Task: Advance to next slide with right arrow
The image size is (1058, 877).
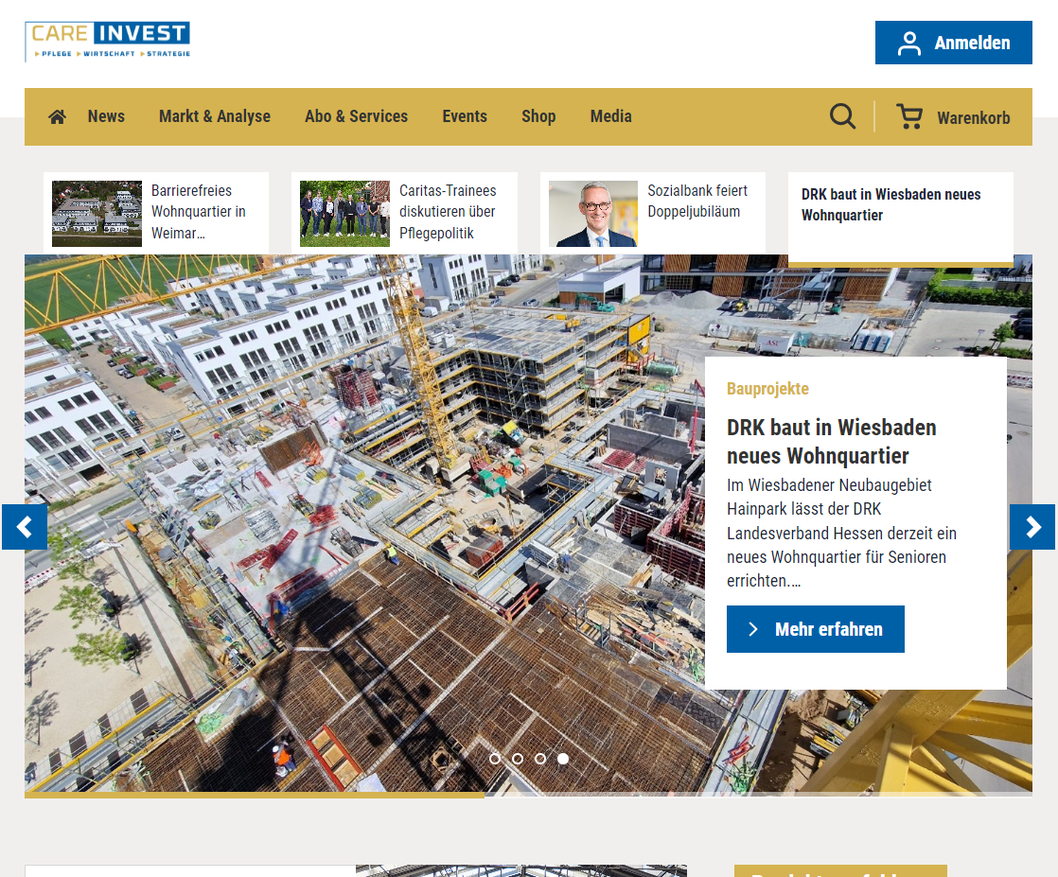Action: click(1032, 527)
